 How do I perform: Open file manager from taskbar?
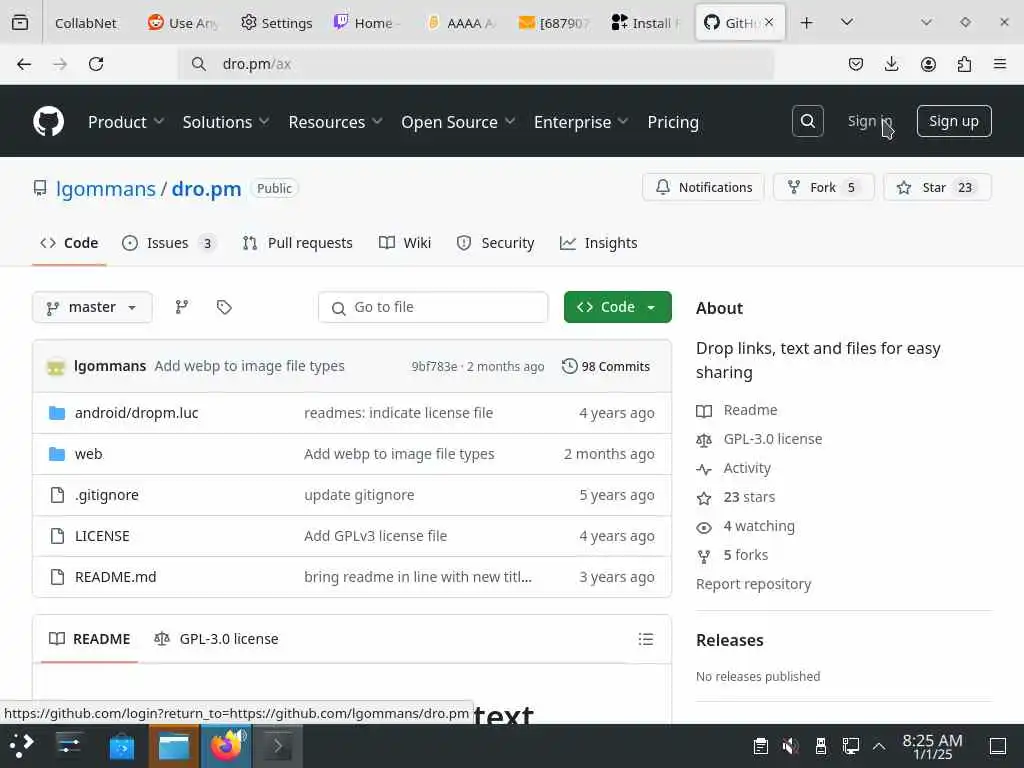[174, 746]
